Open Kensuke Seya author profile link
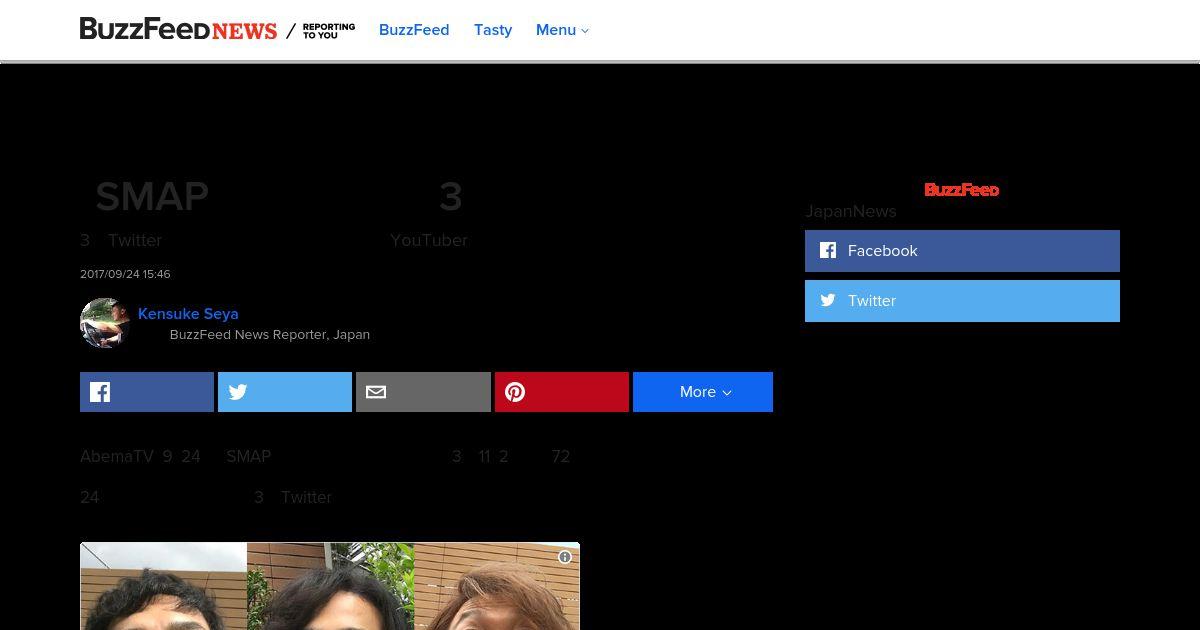Image resolution: width=1200 pixels, height=630 pixels. (188, 314)
